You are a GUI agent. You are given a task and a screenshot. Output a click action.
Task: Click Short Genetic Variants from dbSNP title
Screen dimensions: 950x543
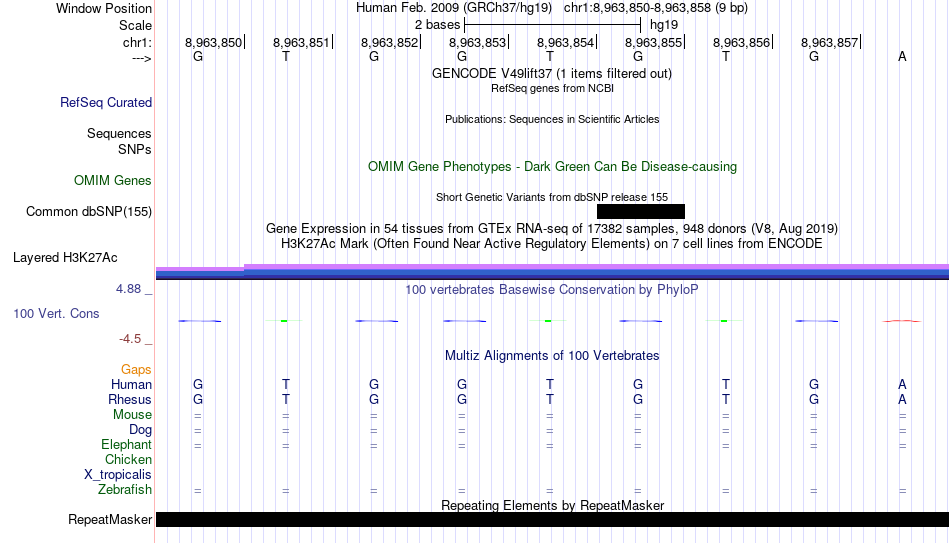552,198
